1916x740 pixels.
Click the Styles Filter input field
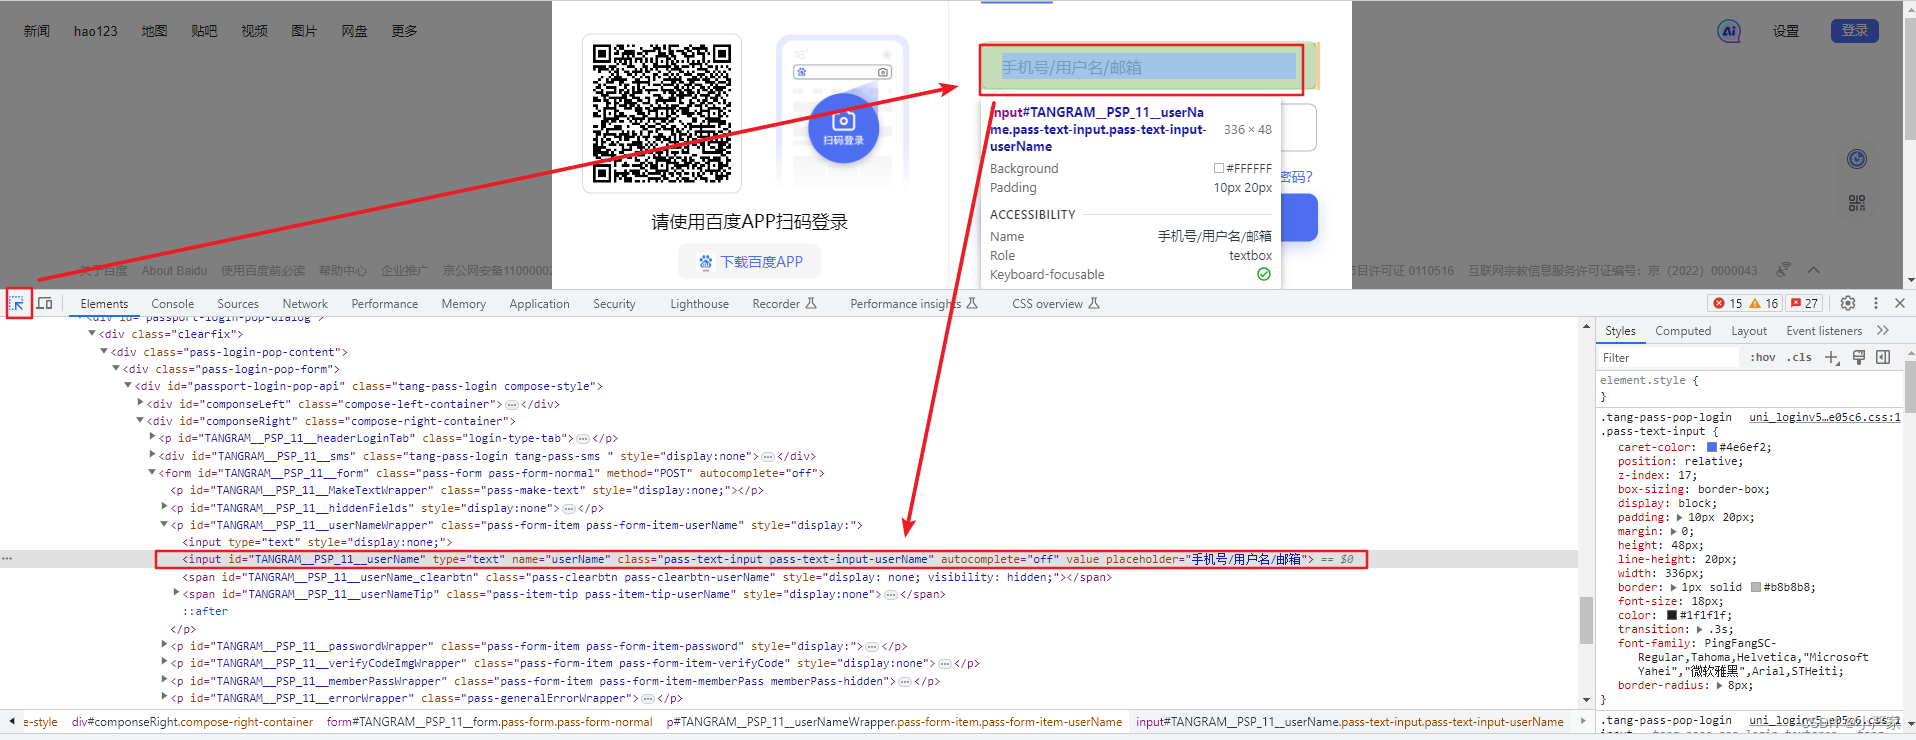[x=1670, y=357]
